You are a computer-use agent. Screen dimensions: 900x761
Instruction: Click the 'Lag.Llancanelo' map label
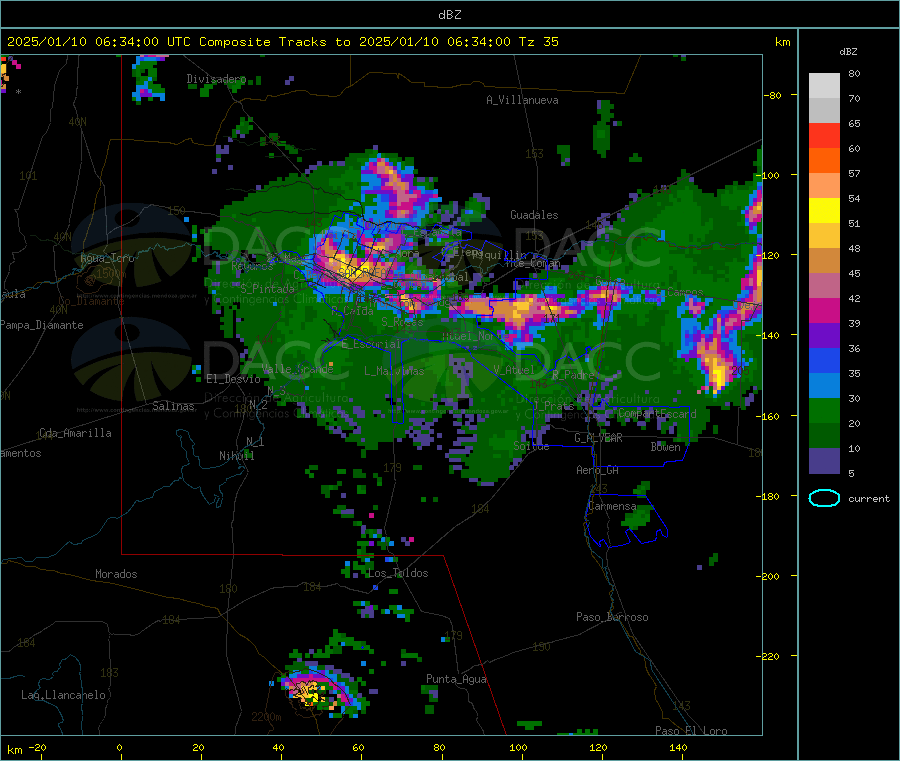pos(63,695)
